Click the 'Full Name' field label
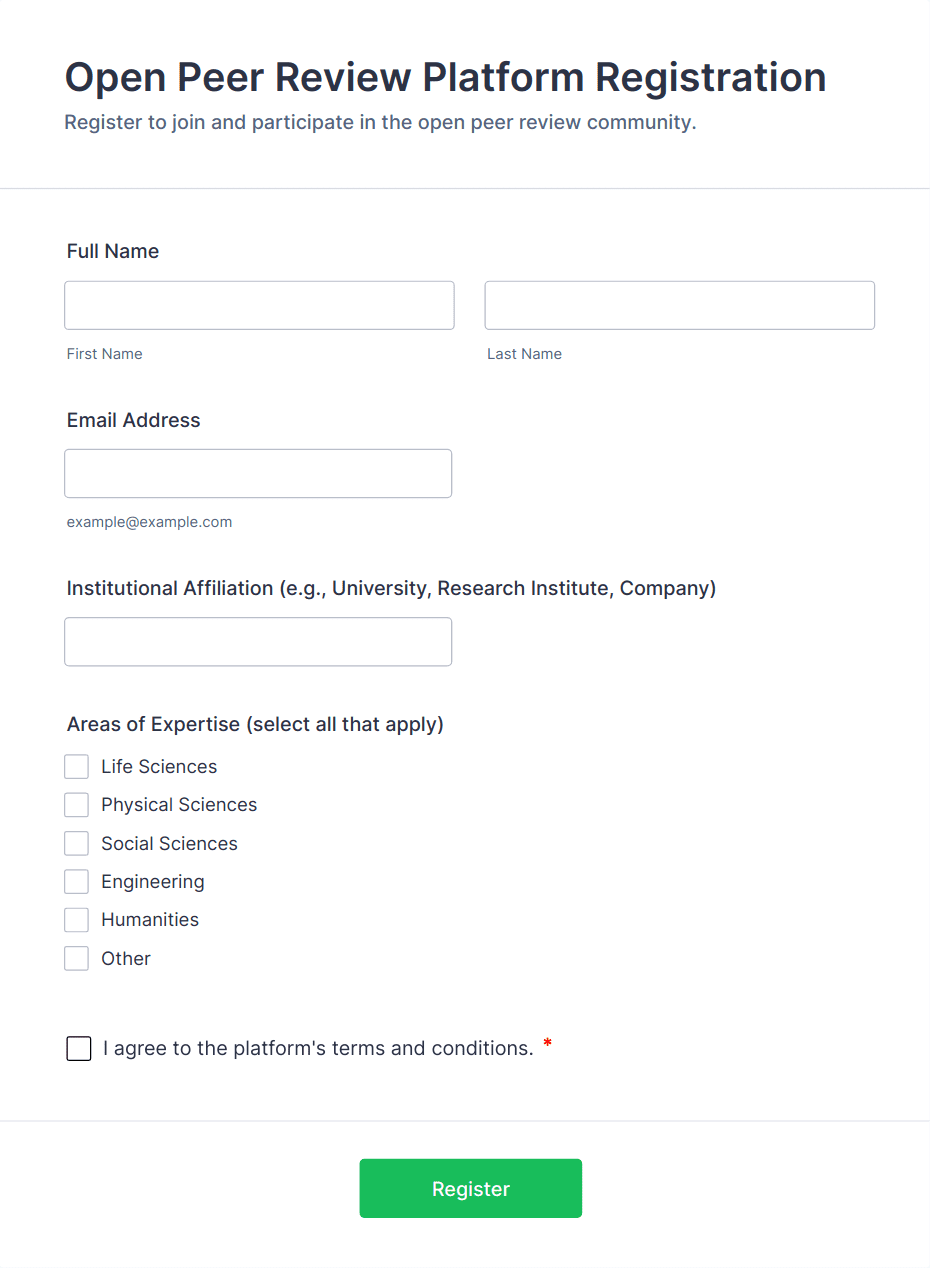 point(113,251)
